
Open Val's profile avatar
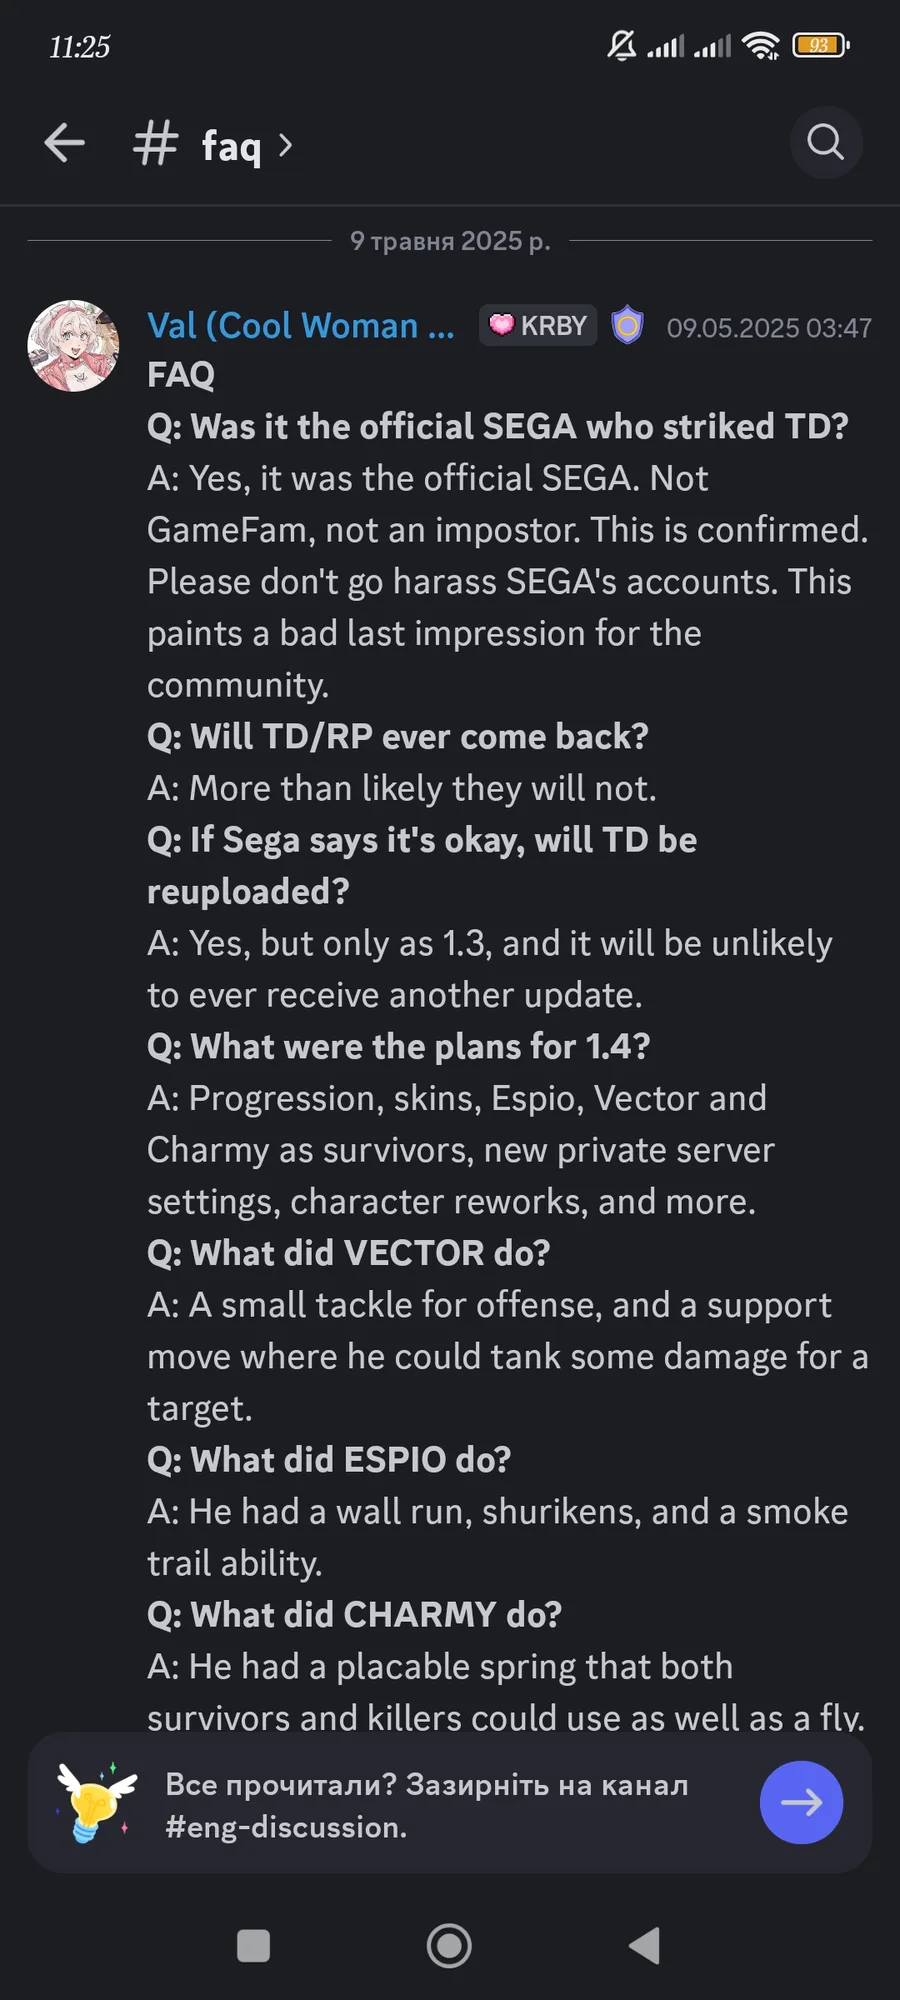coord(73,346)
